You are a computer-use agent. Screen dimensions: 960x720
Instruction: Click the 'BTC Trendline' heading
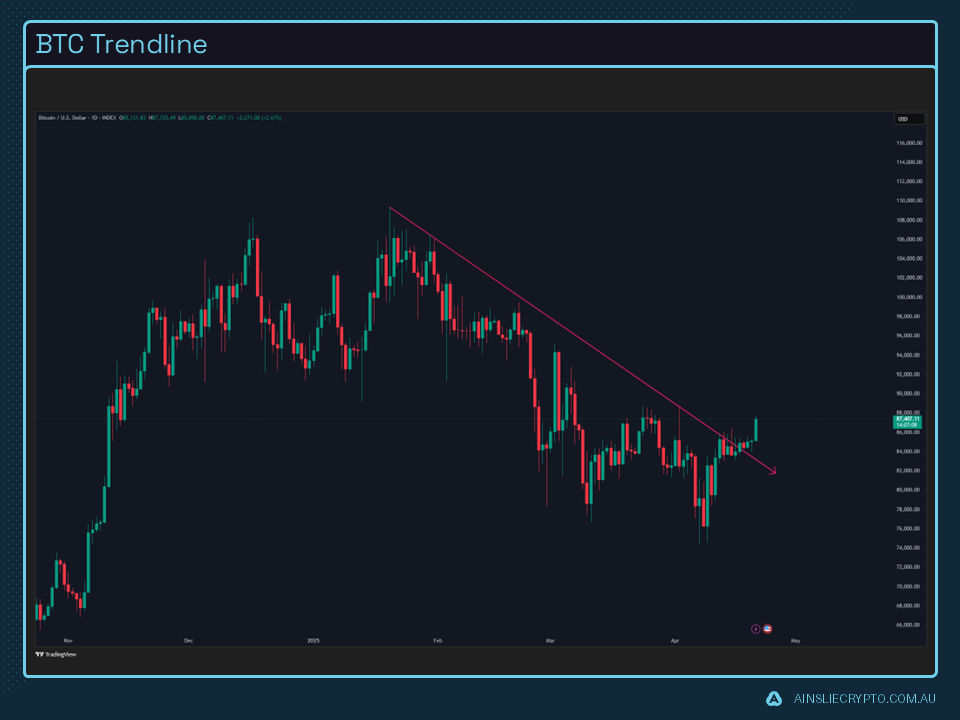(x=122, y=45)
